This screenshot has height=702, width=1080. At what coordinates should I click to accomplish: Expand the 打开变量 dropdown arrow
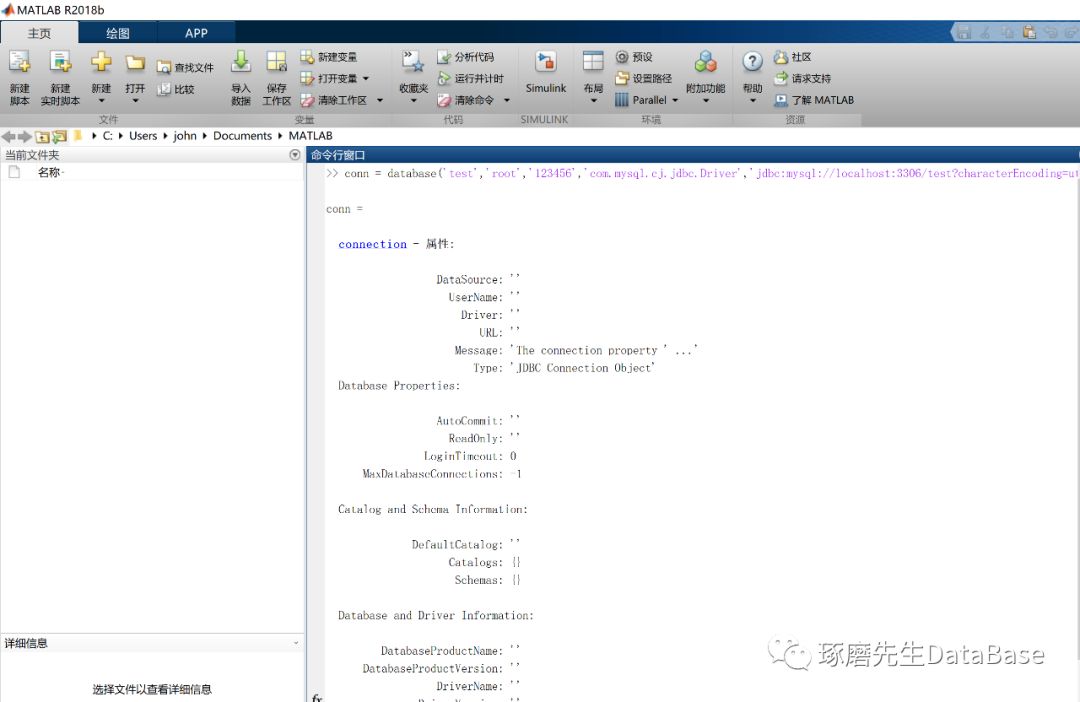click(x=366, y=79)
